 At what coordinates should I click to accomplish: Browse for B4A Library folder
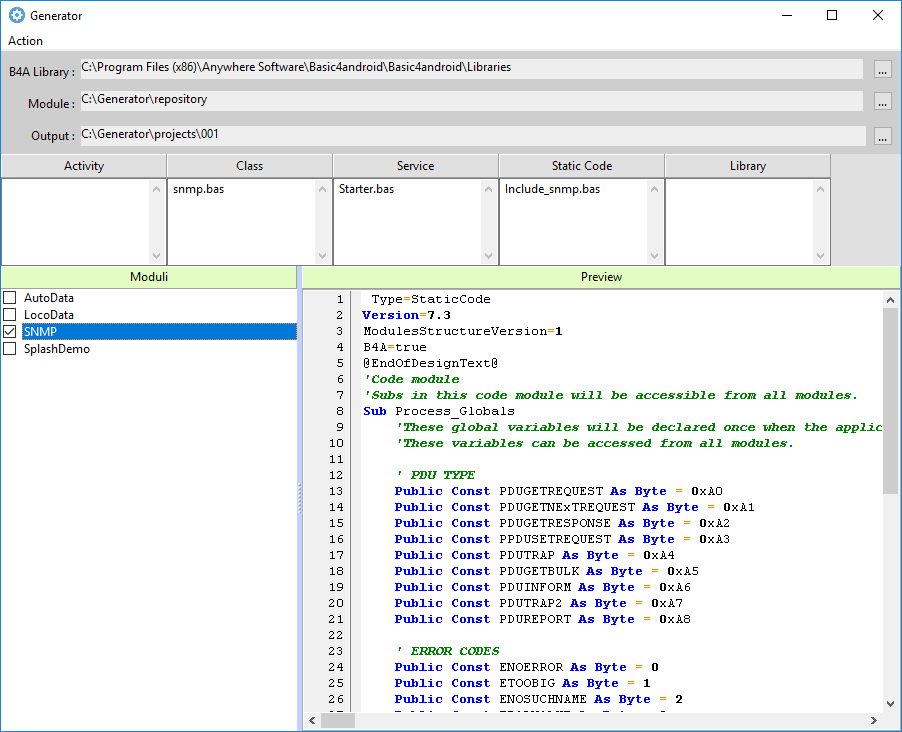click(x=882, y=70)
